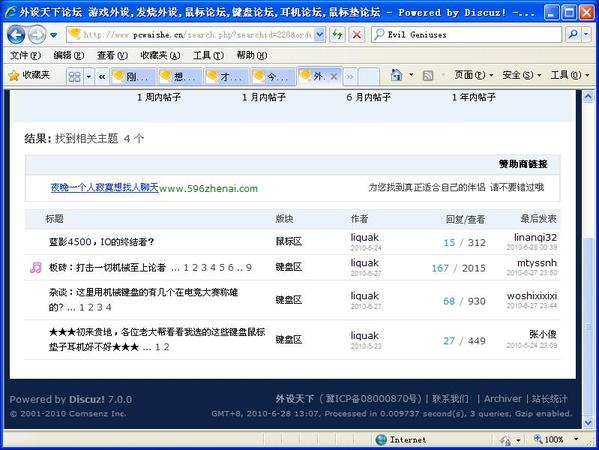Open thread 蓝影4500，IO的终结者?
The image size is (599, 450).
[x=101, y=242]
